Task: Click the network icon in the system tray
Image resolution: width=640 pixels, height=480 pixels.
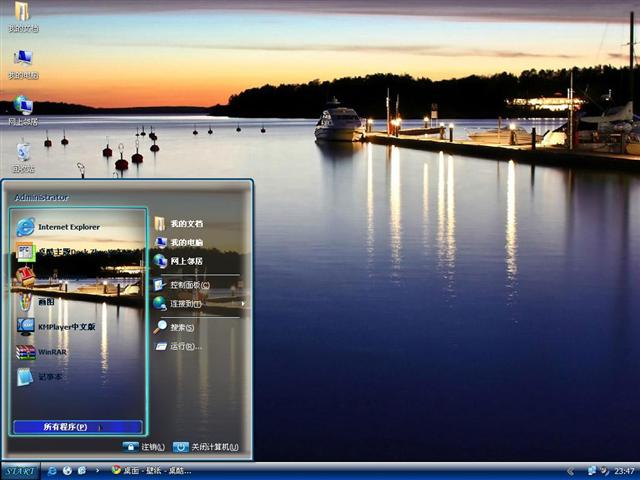Action: 592,470
